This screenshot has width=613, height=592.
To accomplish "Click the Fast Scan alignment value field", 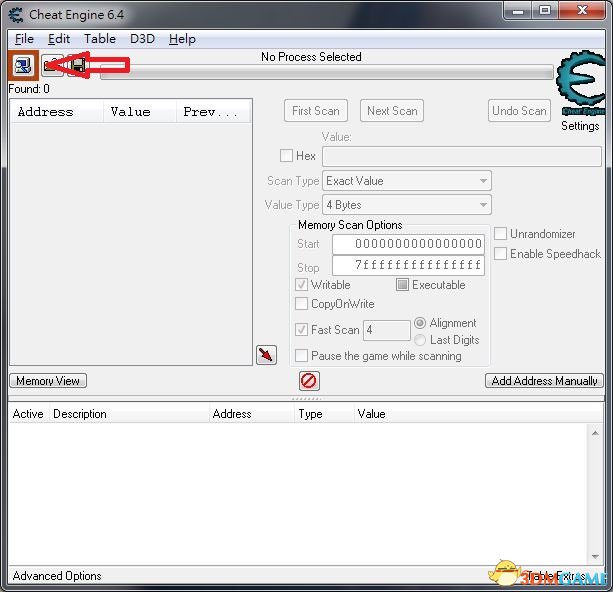I will pos(387,330).
